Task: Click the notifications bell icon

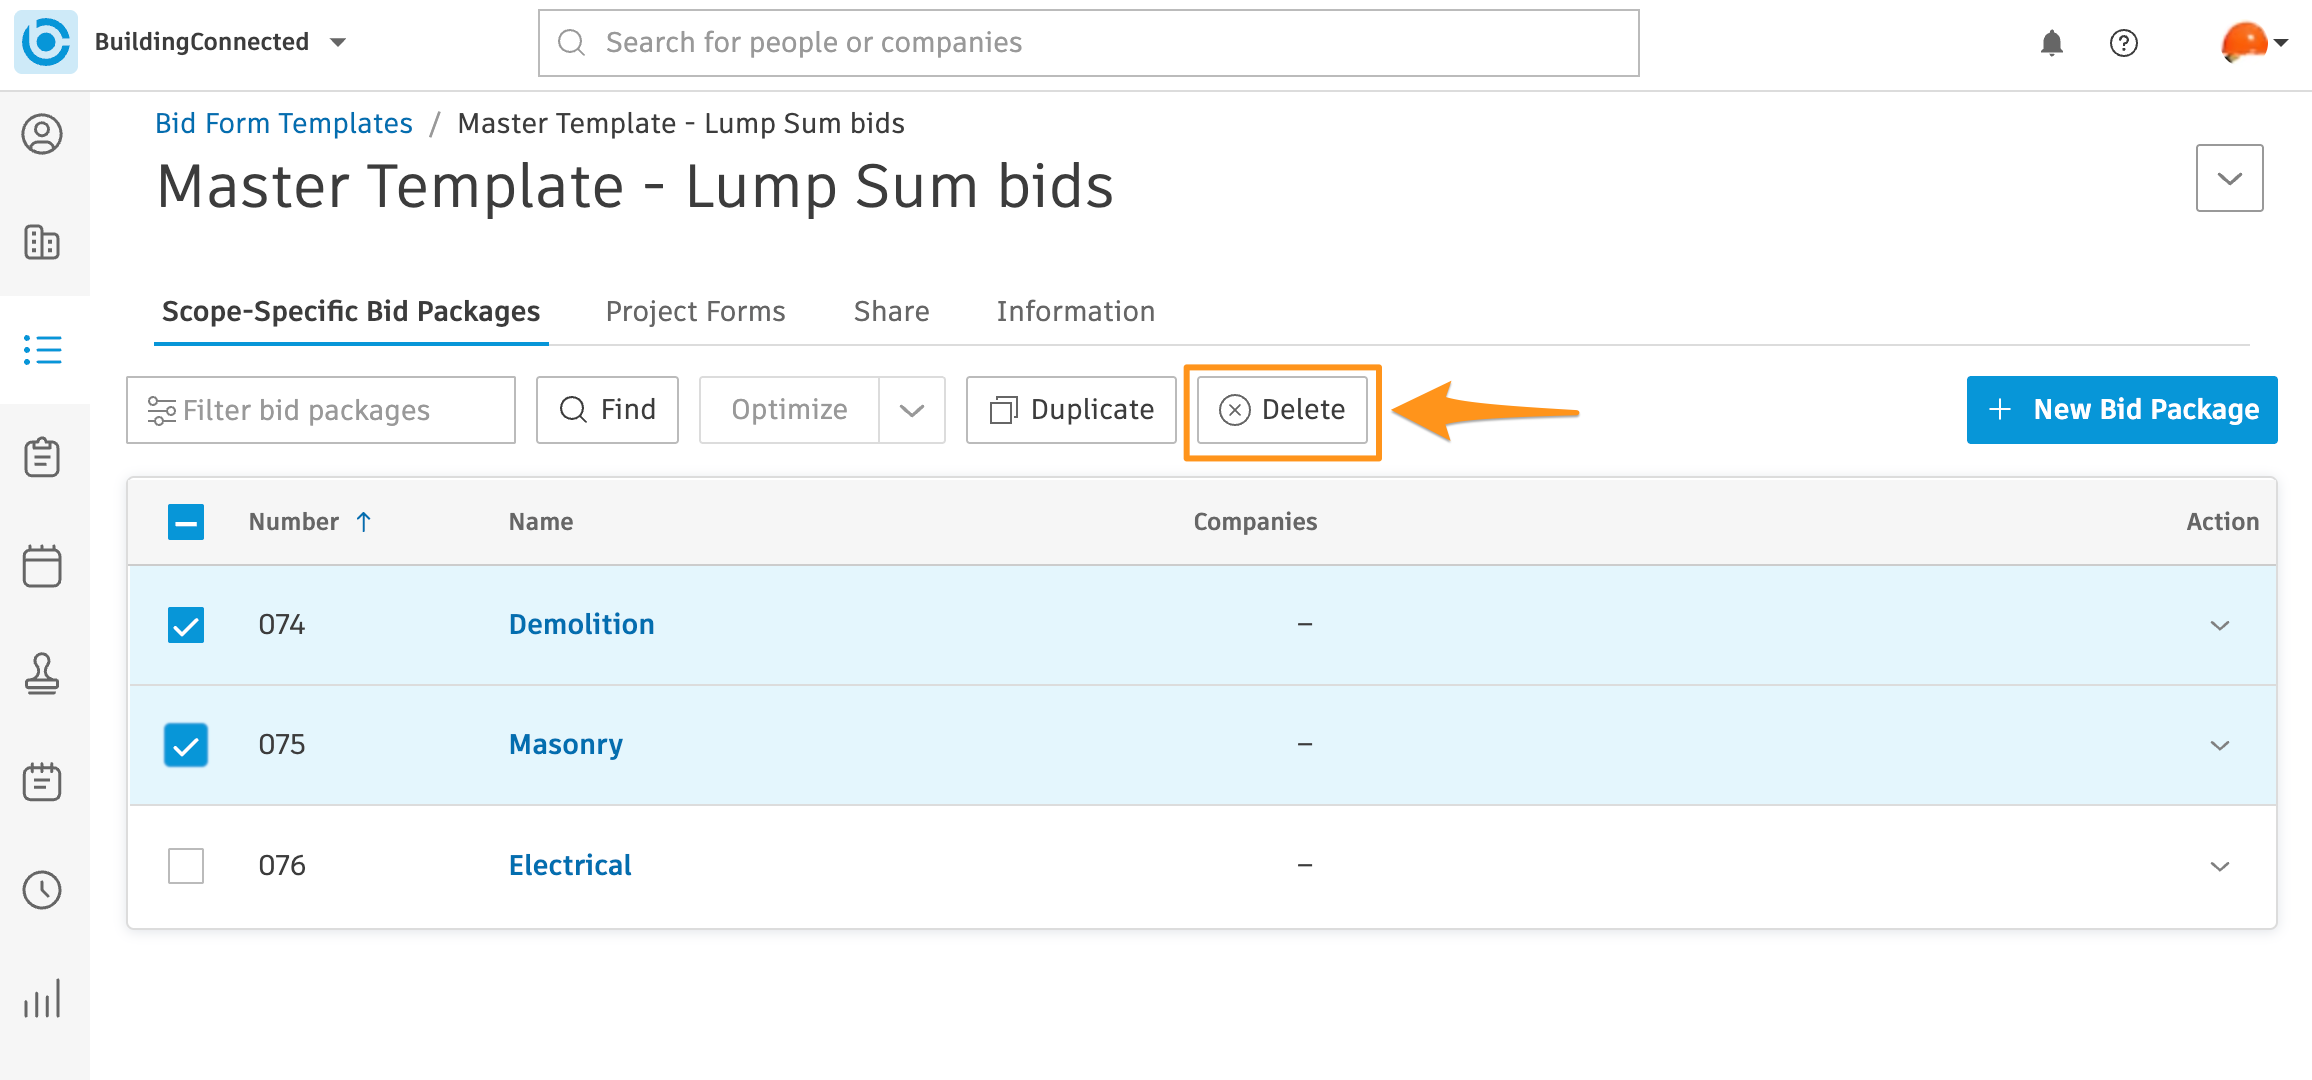Action: tap(2052, 42)
